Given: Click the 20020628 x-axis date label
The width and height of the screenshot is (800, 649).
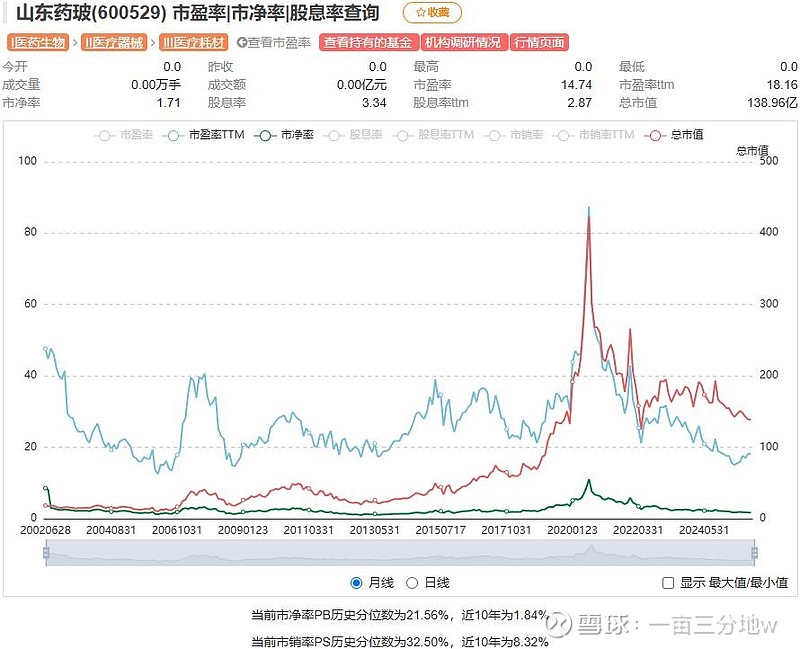Looking at the screenshot, I should tap(45, 530).
